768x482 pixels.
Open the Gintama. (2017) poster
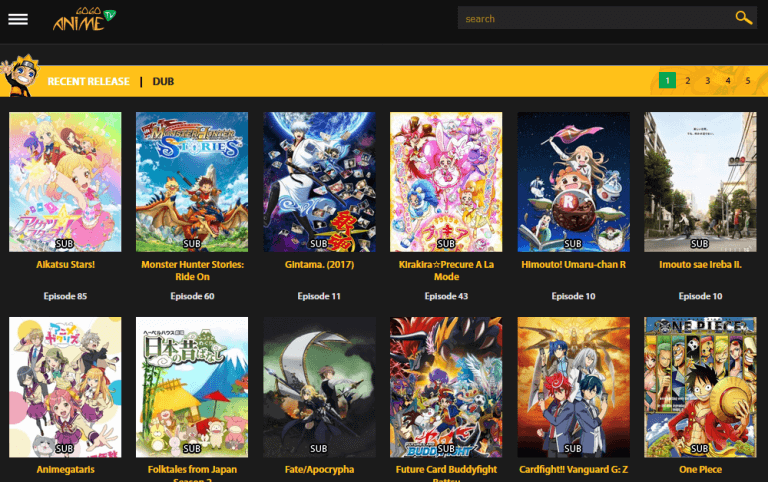coord(319,182)
